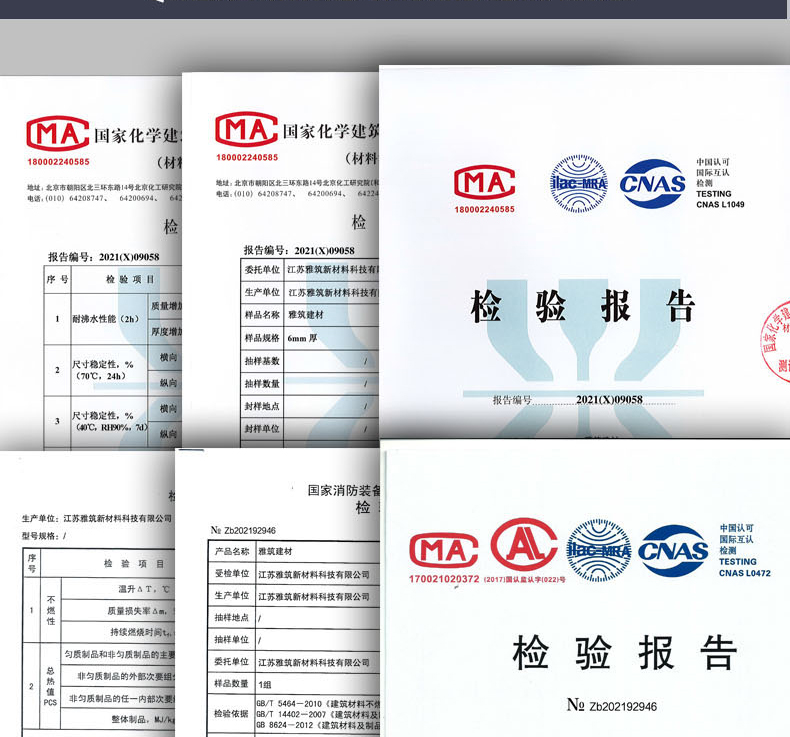Click the 样品数量 cell
Viewport: 790px width, 737px height.
coord(232,683)
